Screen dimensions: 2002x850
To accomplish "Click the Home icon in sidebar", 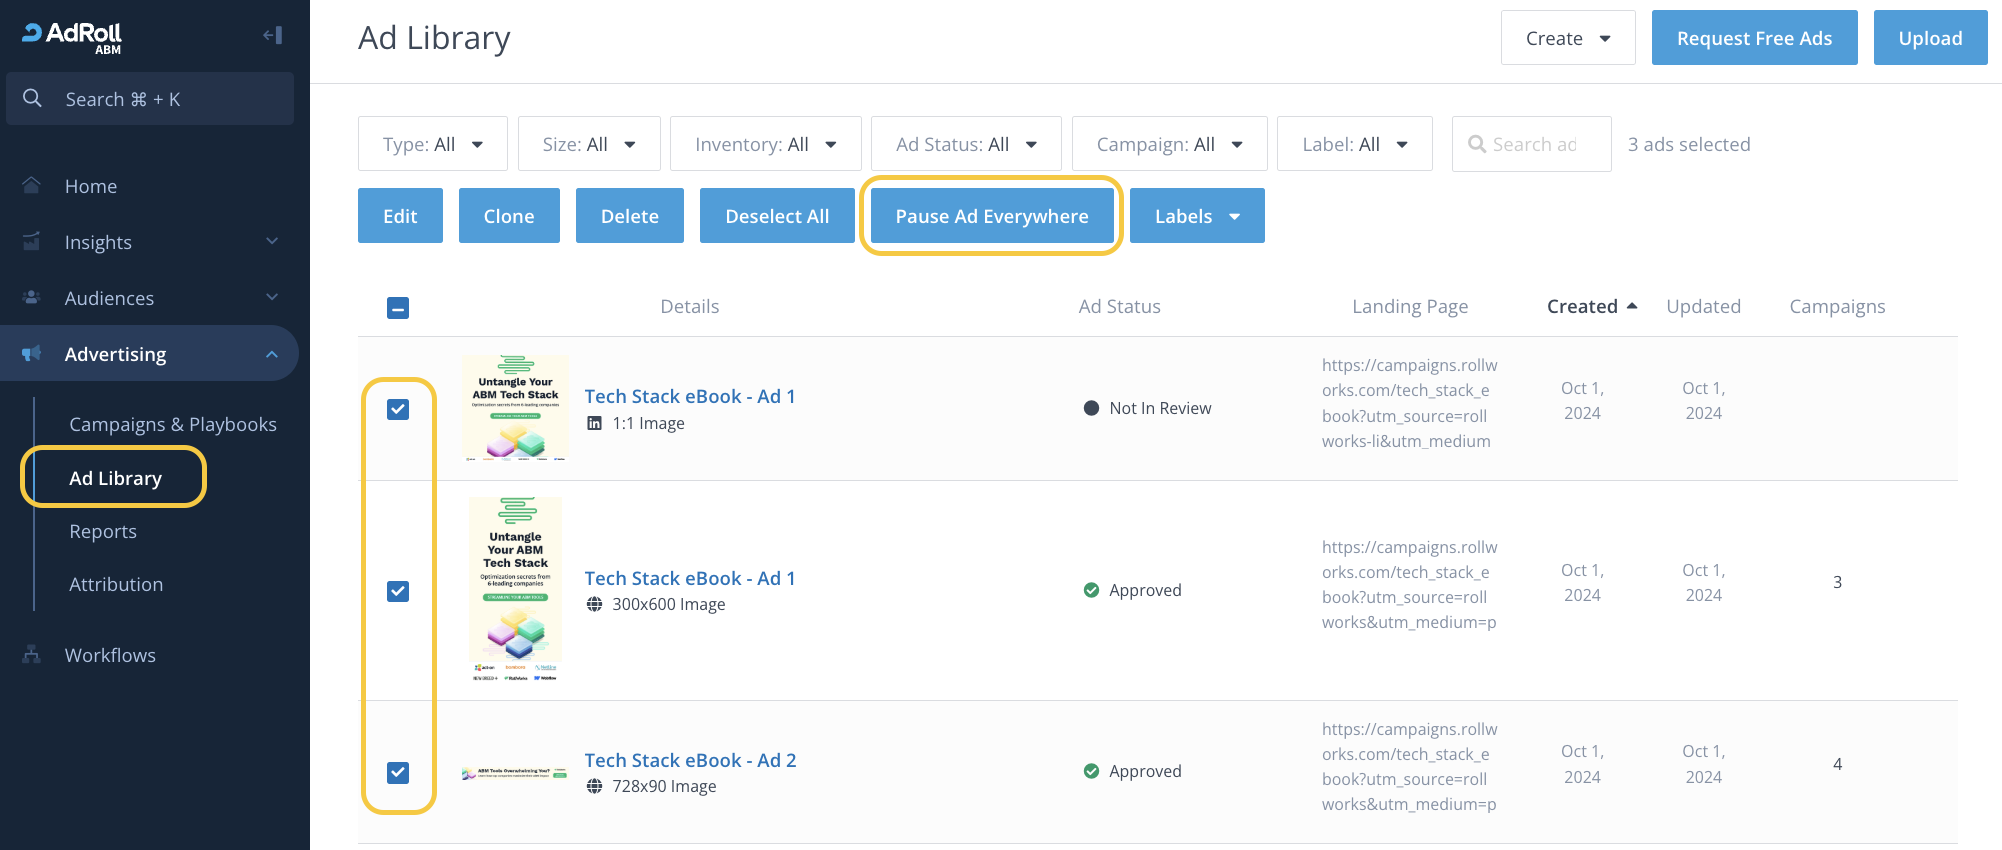I will tap(32, 186).
